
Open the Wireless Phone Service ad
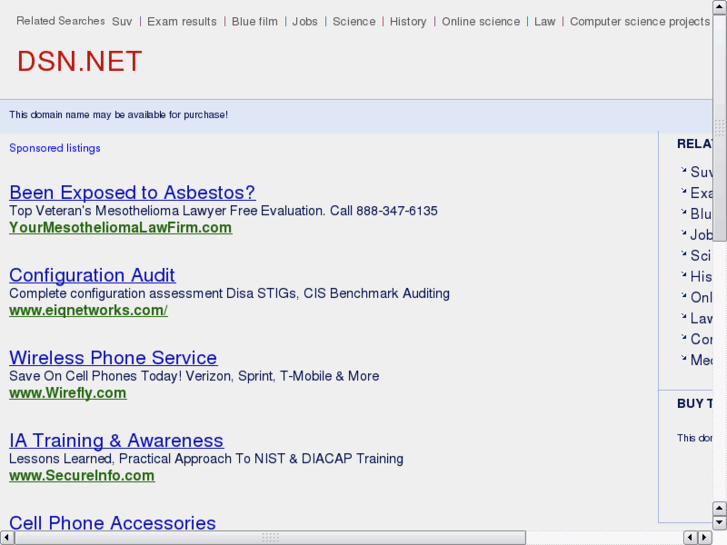coord(113,358)
